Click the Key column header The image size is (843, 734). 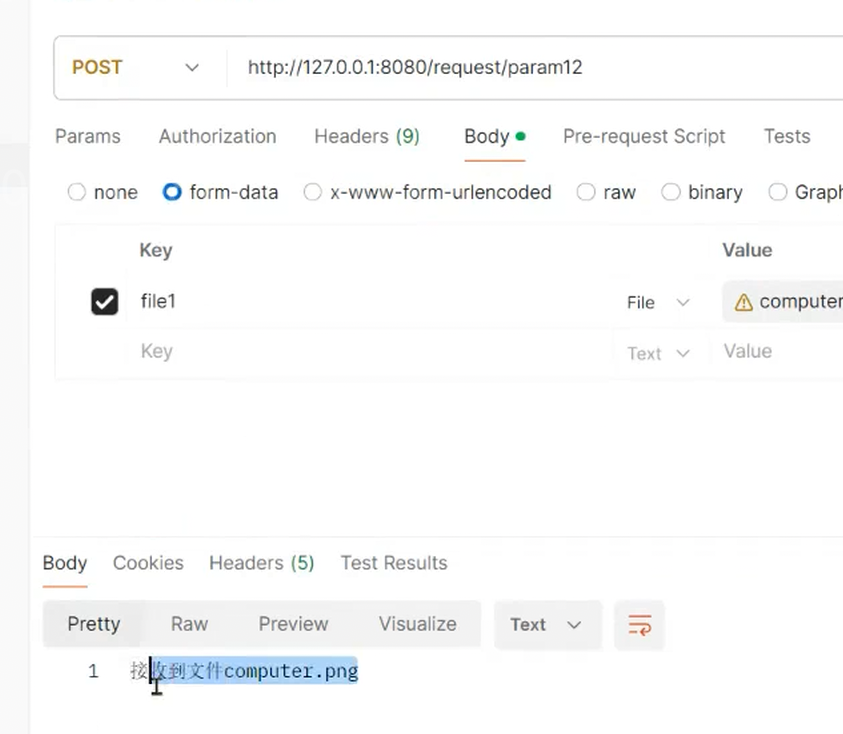pyautogui.click(x=156, y=251)
